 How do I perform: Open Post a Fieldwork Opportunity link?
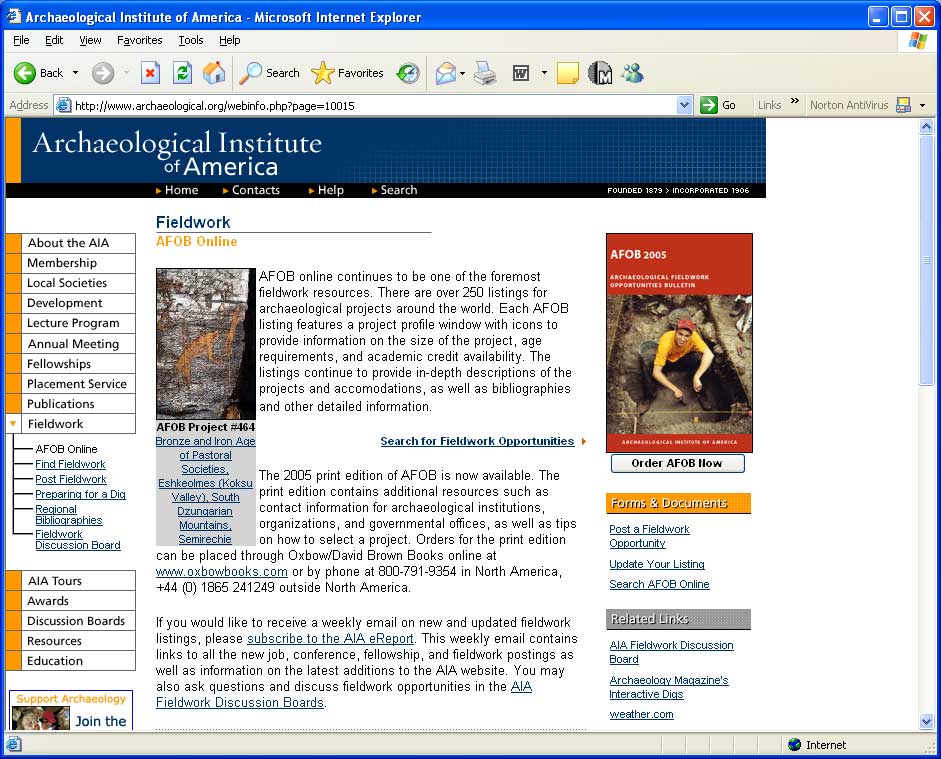[649, 536]
